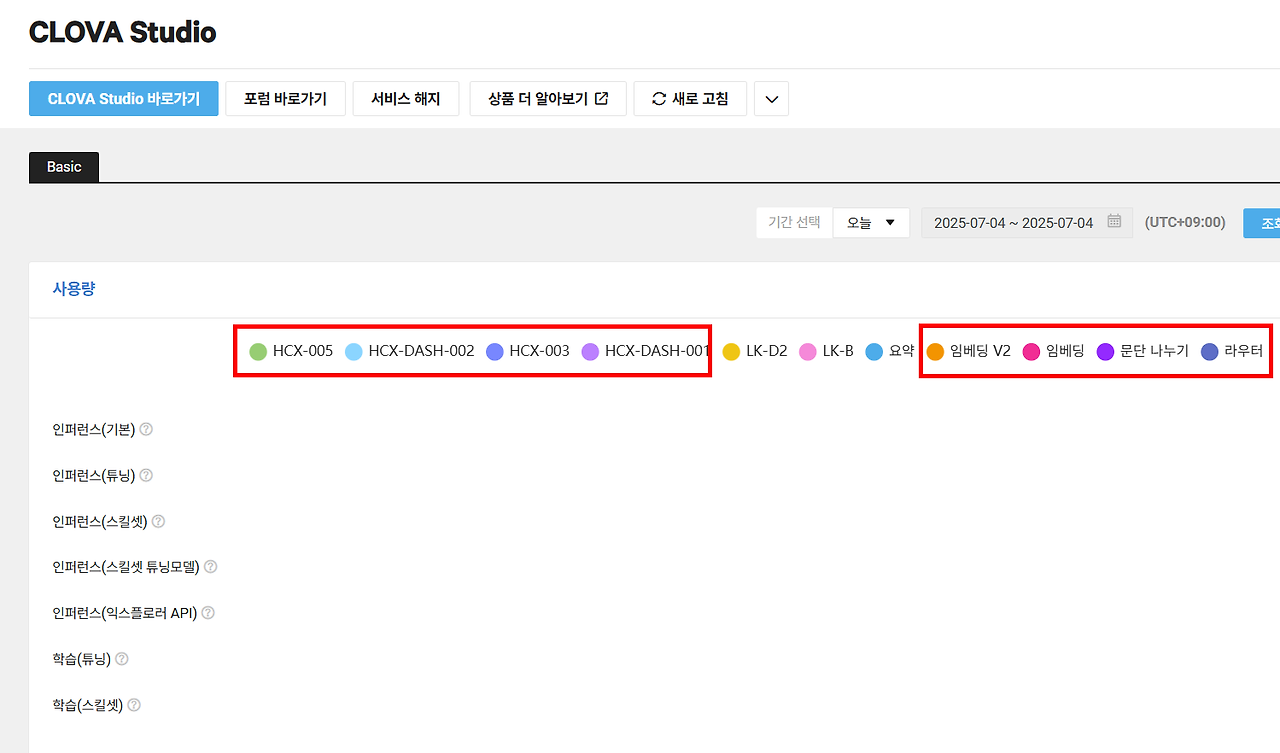
Task: Click the HCX-003 legend label
Action: (539, 351)
